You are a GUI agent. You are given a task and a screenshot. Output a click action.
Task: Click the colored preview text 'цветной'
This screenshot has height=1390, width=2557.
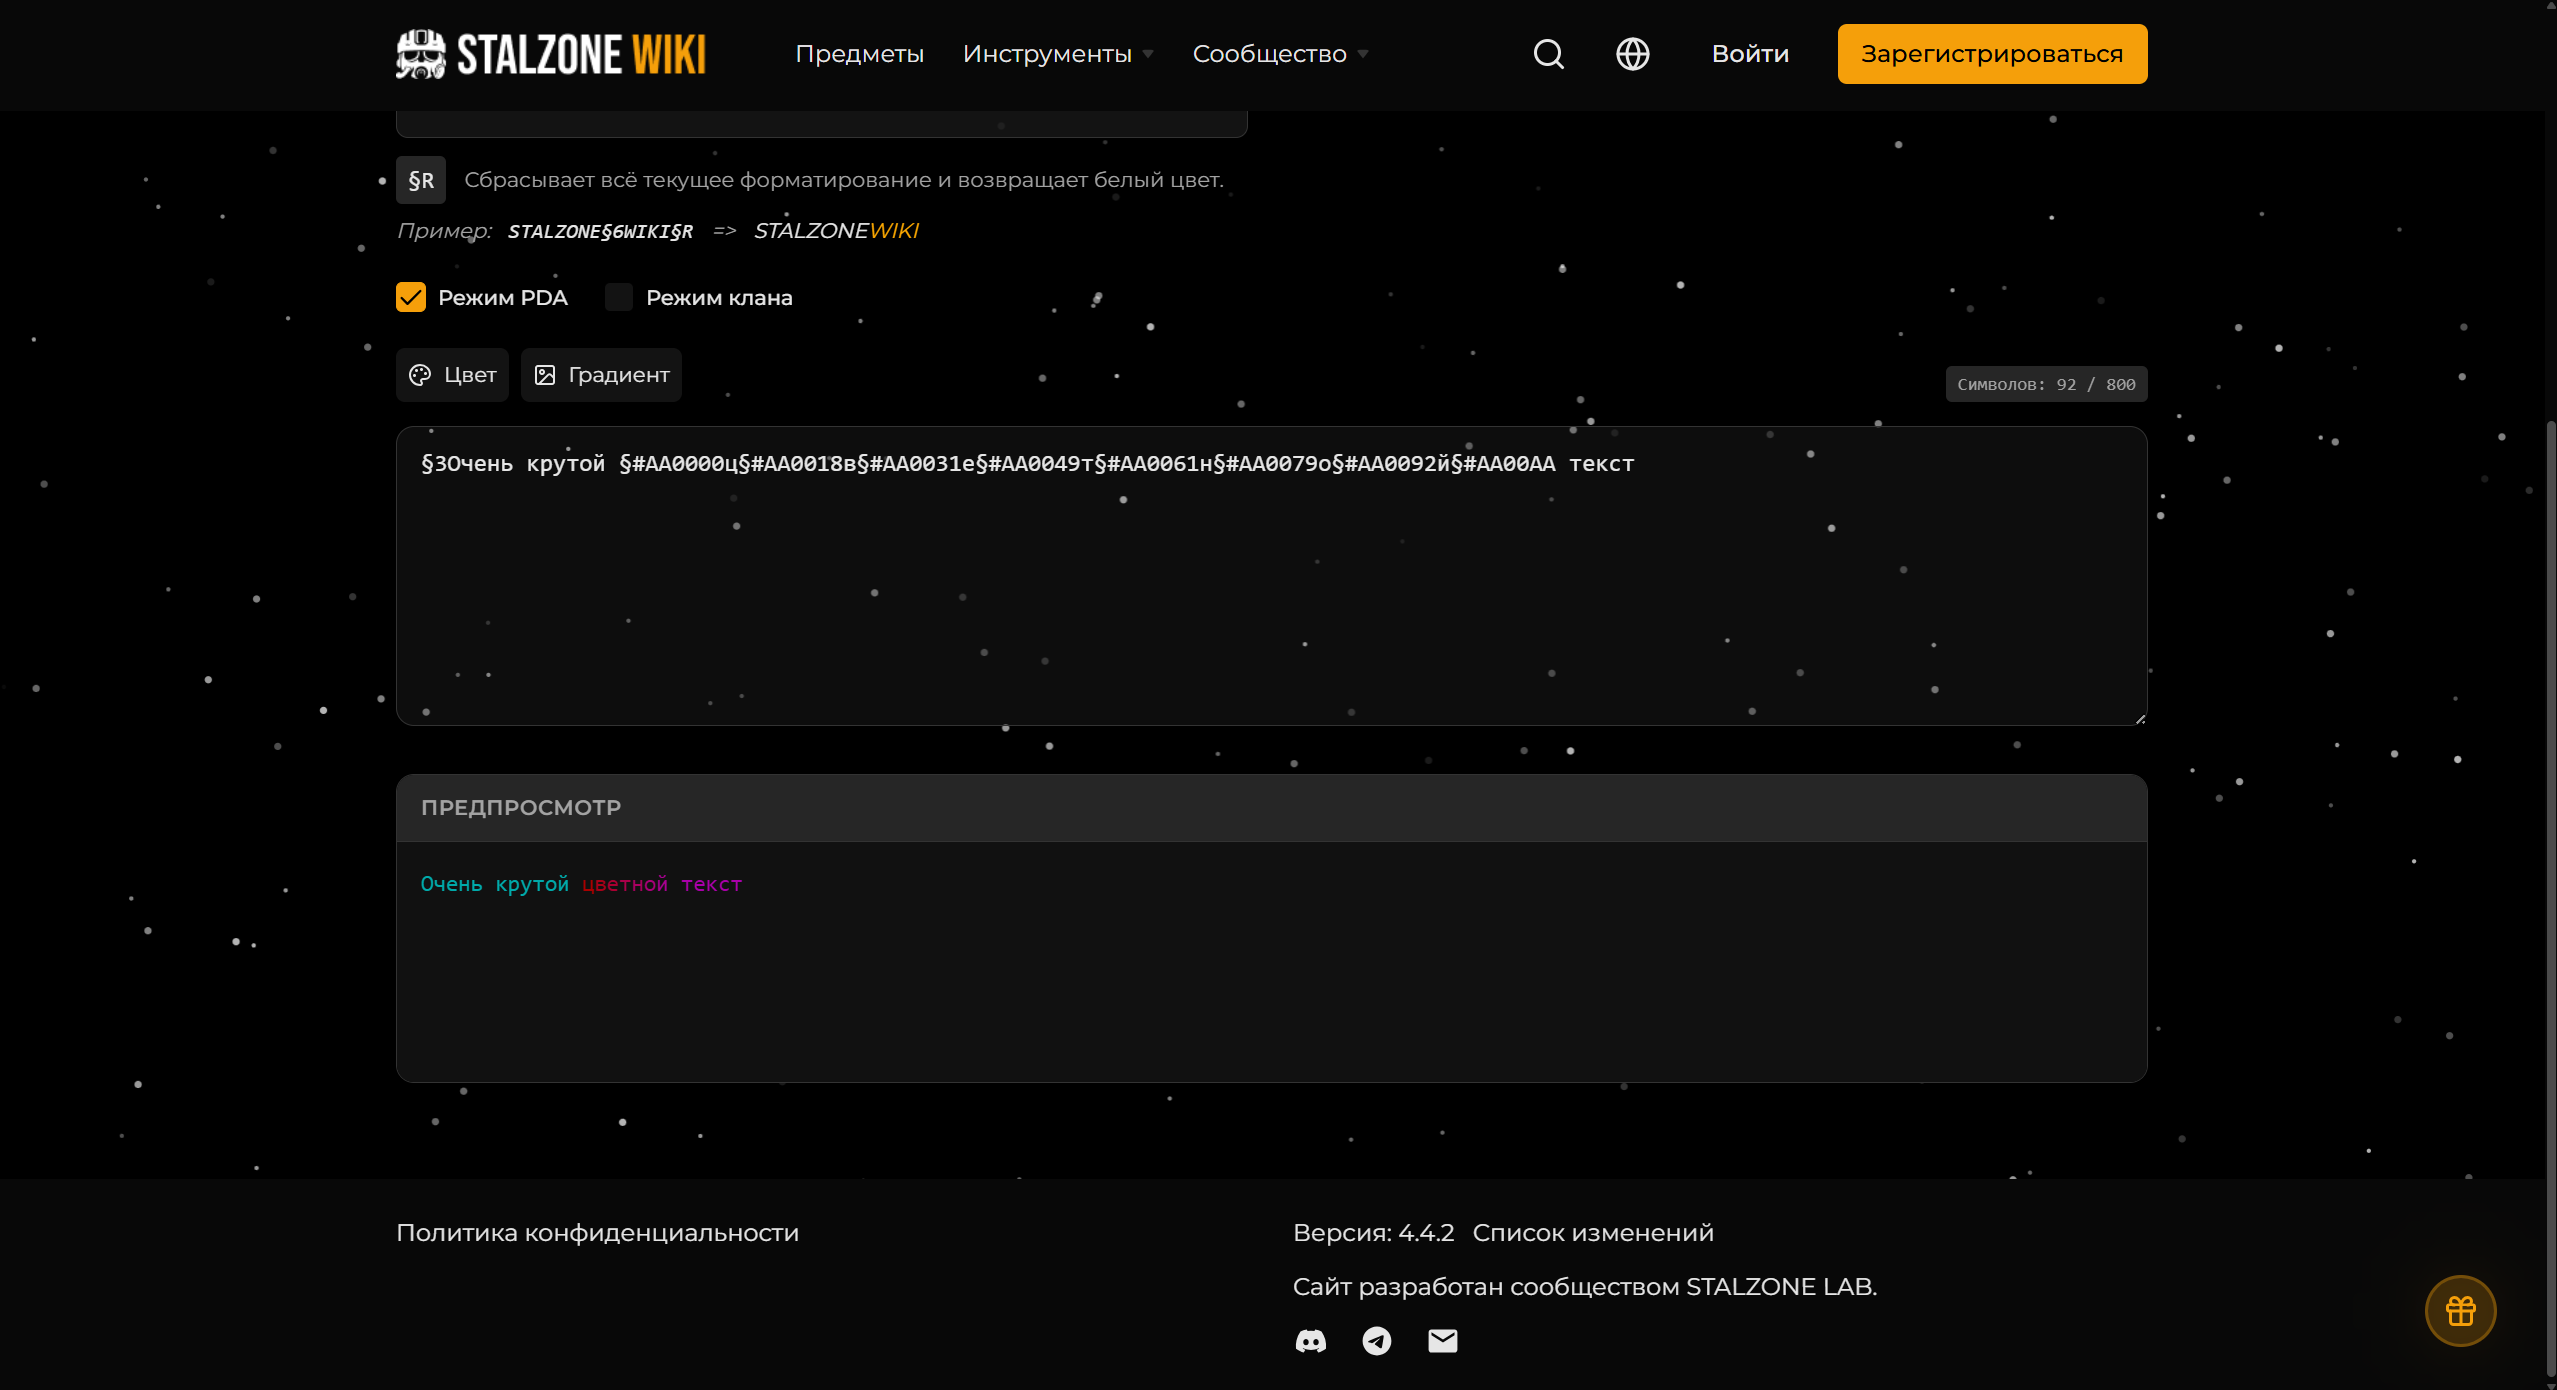coord(624,884)
